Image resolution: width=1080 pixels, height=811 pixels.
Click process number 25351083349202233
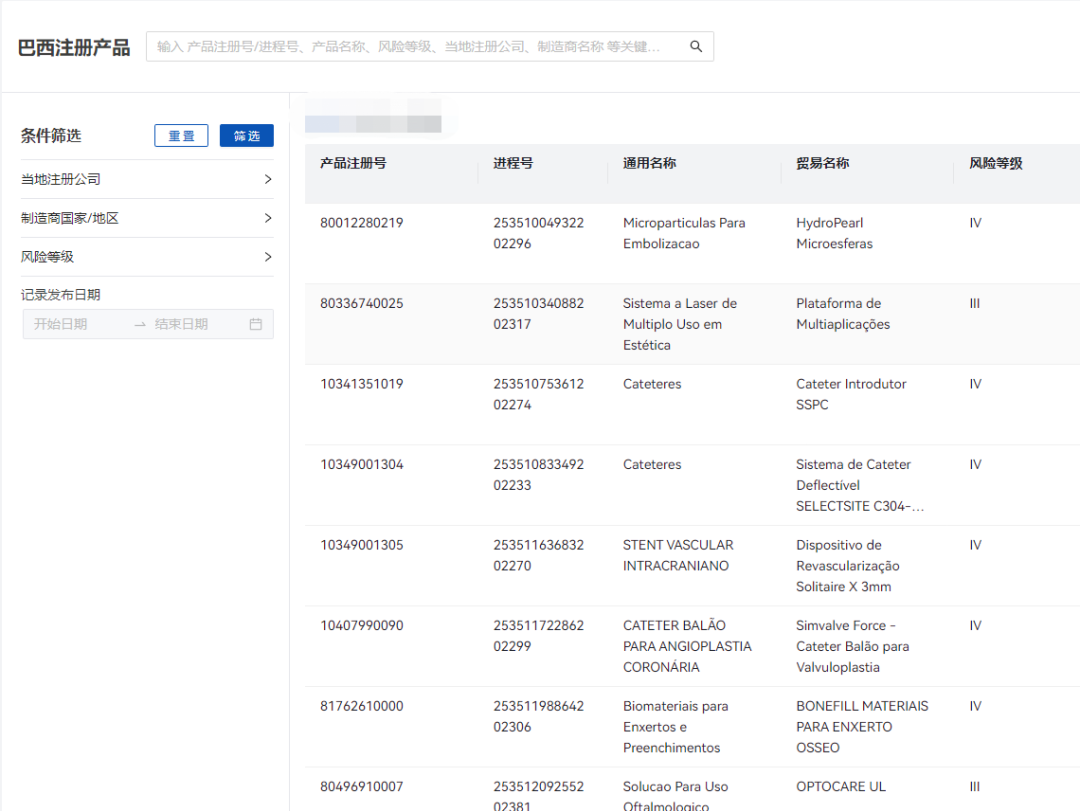[x=539, y=475]
